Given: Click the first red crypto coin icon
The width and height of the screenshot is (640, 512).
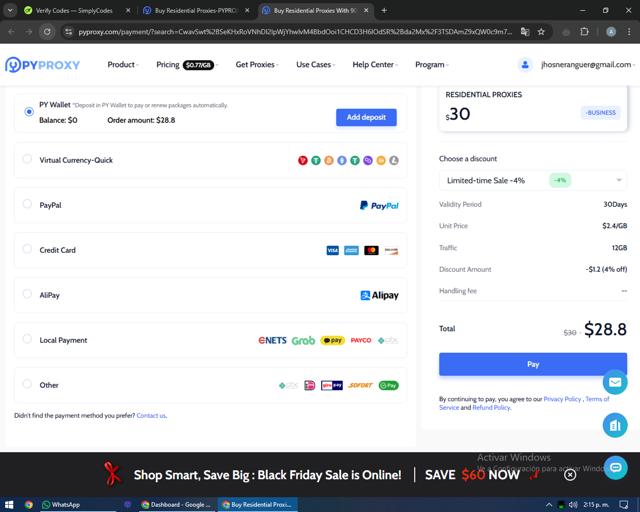Looking at the screenshot, I should pos(302,160).
